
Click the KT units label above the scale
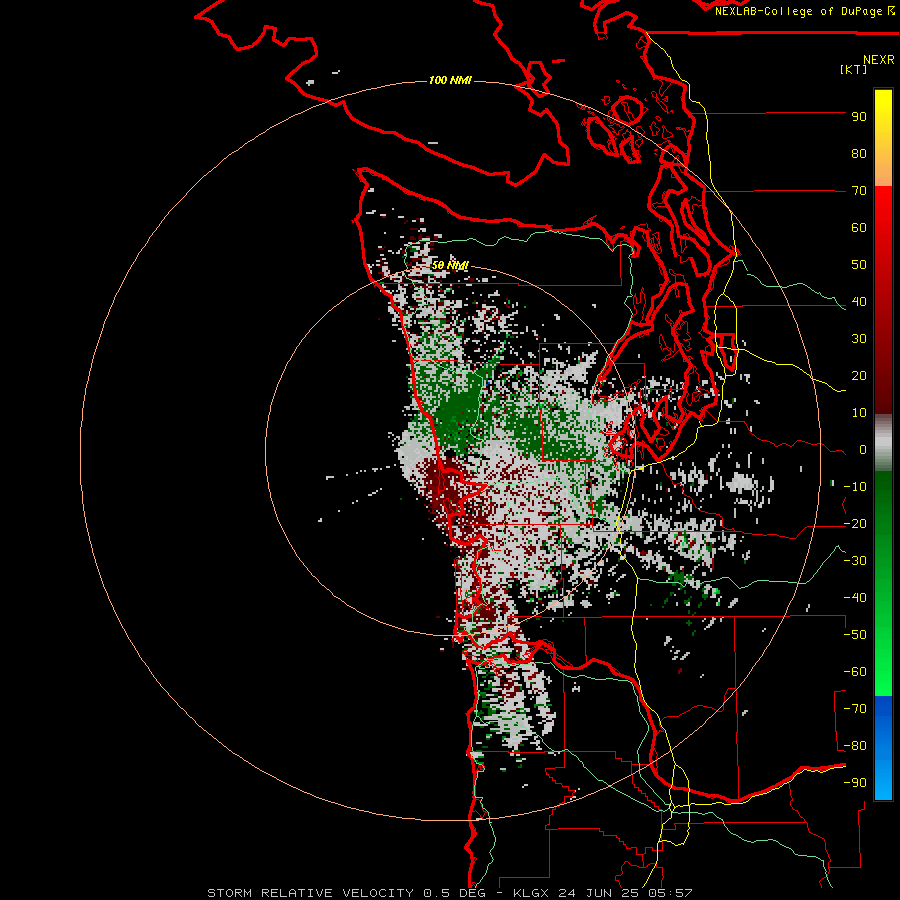pos(853,69)
